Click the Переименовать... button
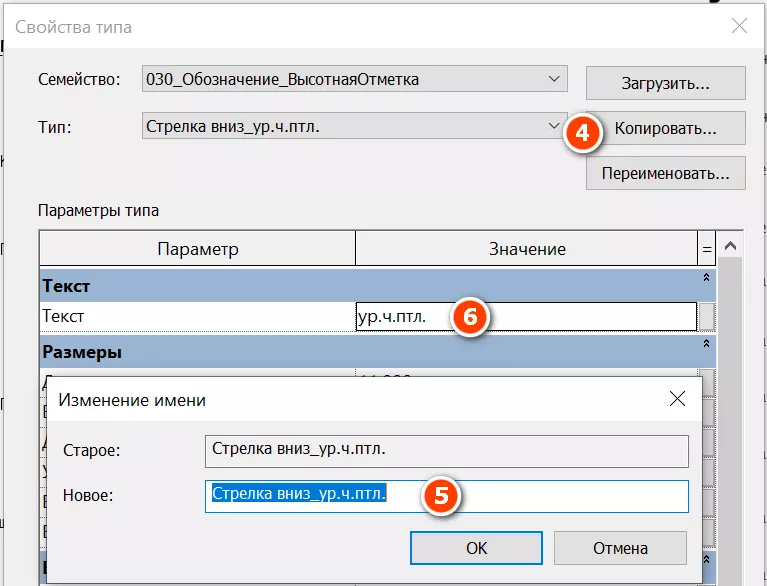The height and width of the screenshot is (586, 767). [x=665, y=172]
